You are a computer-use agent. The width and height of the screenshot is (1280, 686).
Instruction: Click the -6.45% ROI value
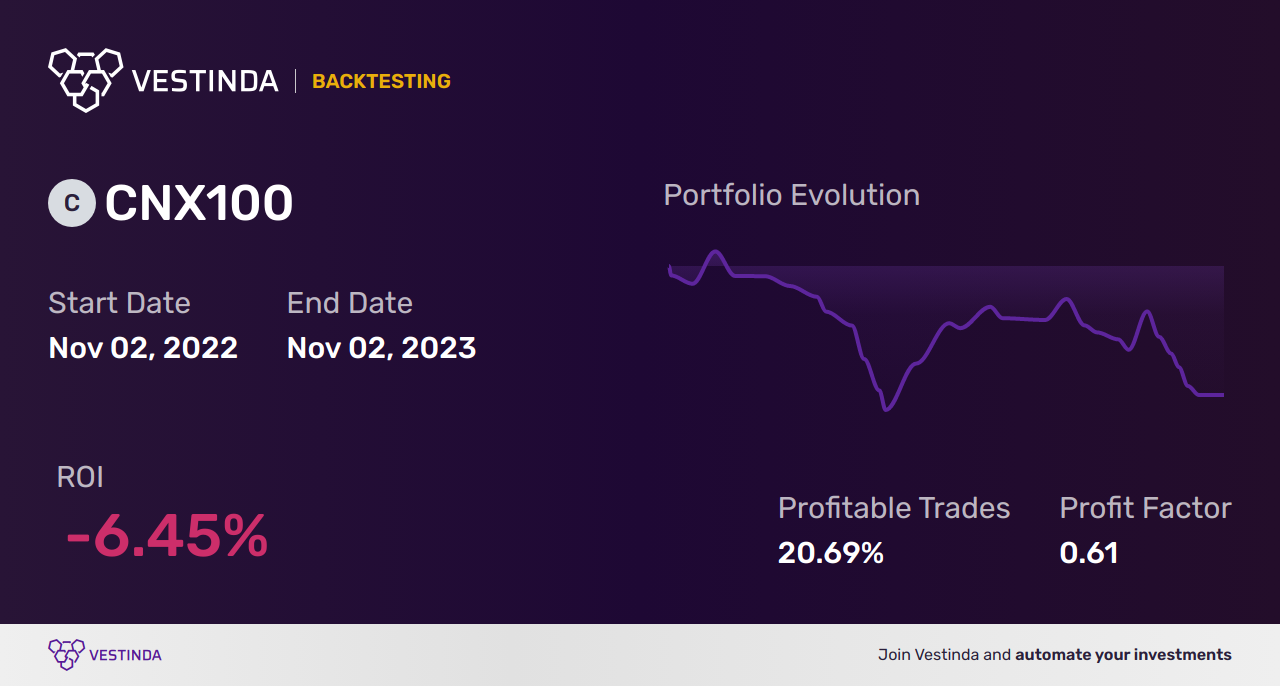[x=166, y=536]
